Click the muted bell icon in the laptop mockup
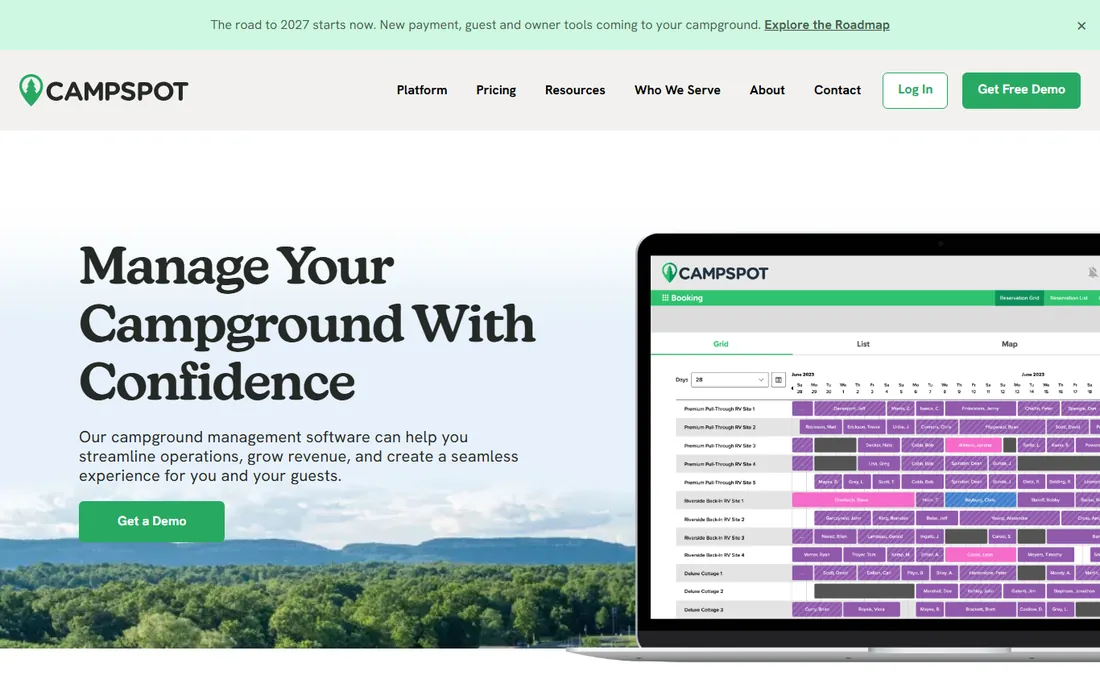1100x688 pixels. tap(1092, 272)
